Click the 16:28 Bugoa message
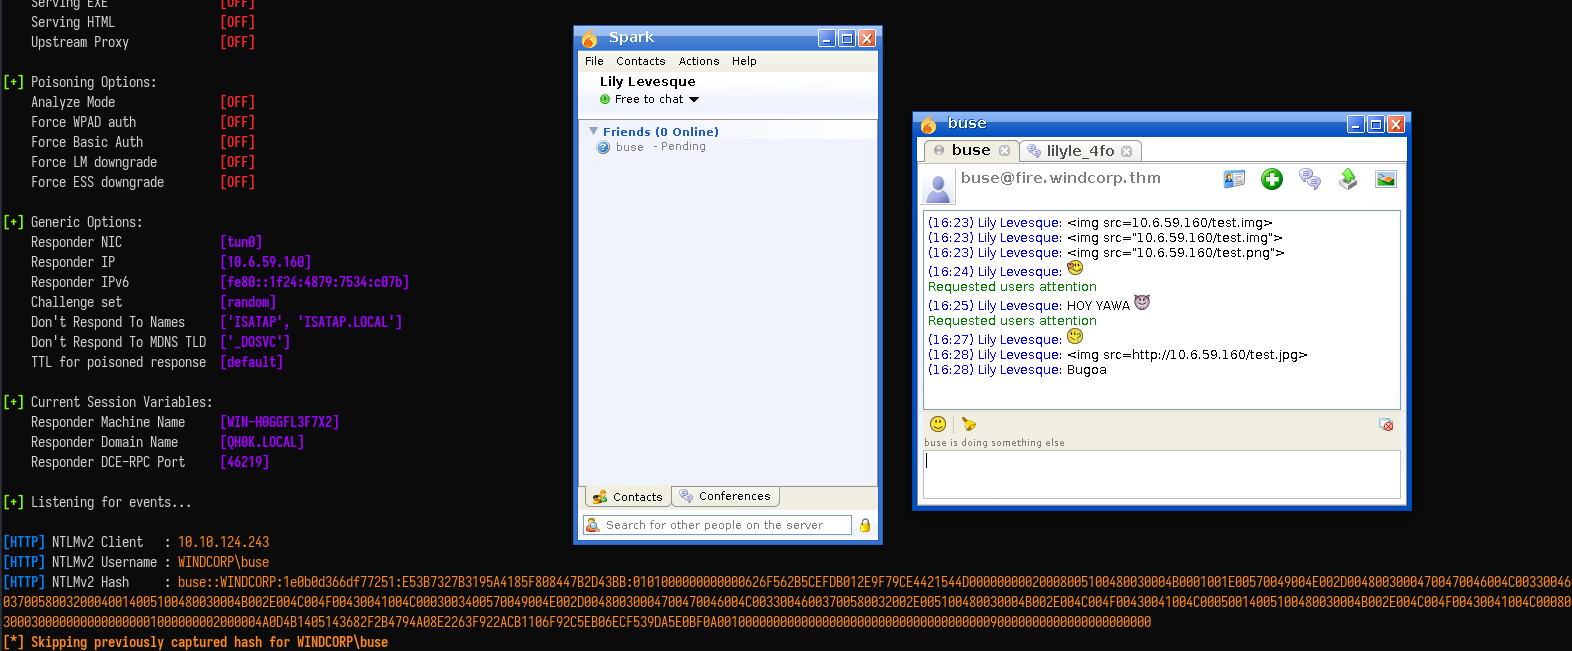This screenshot has height=651, width=1572. 1017,370
